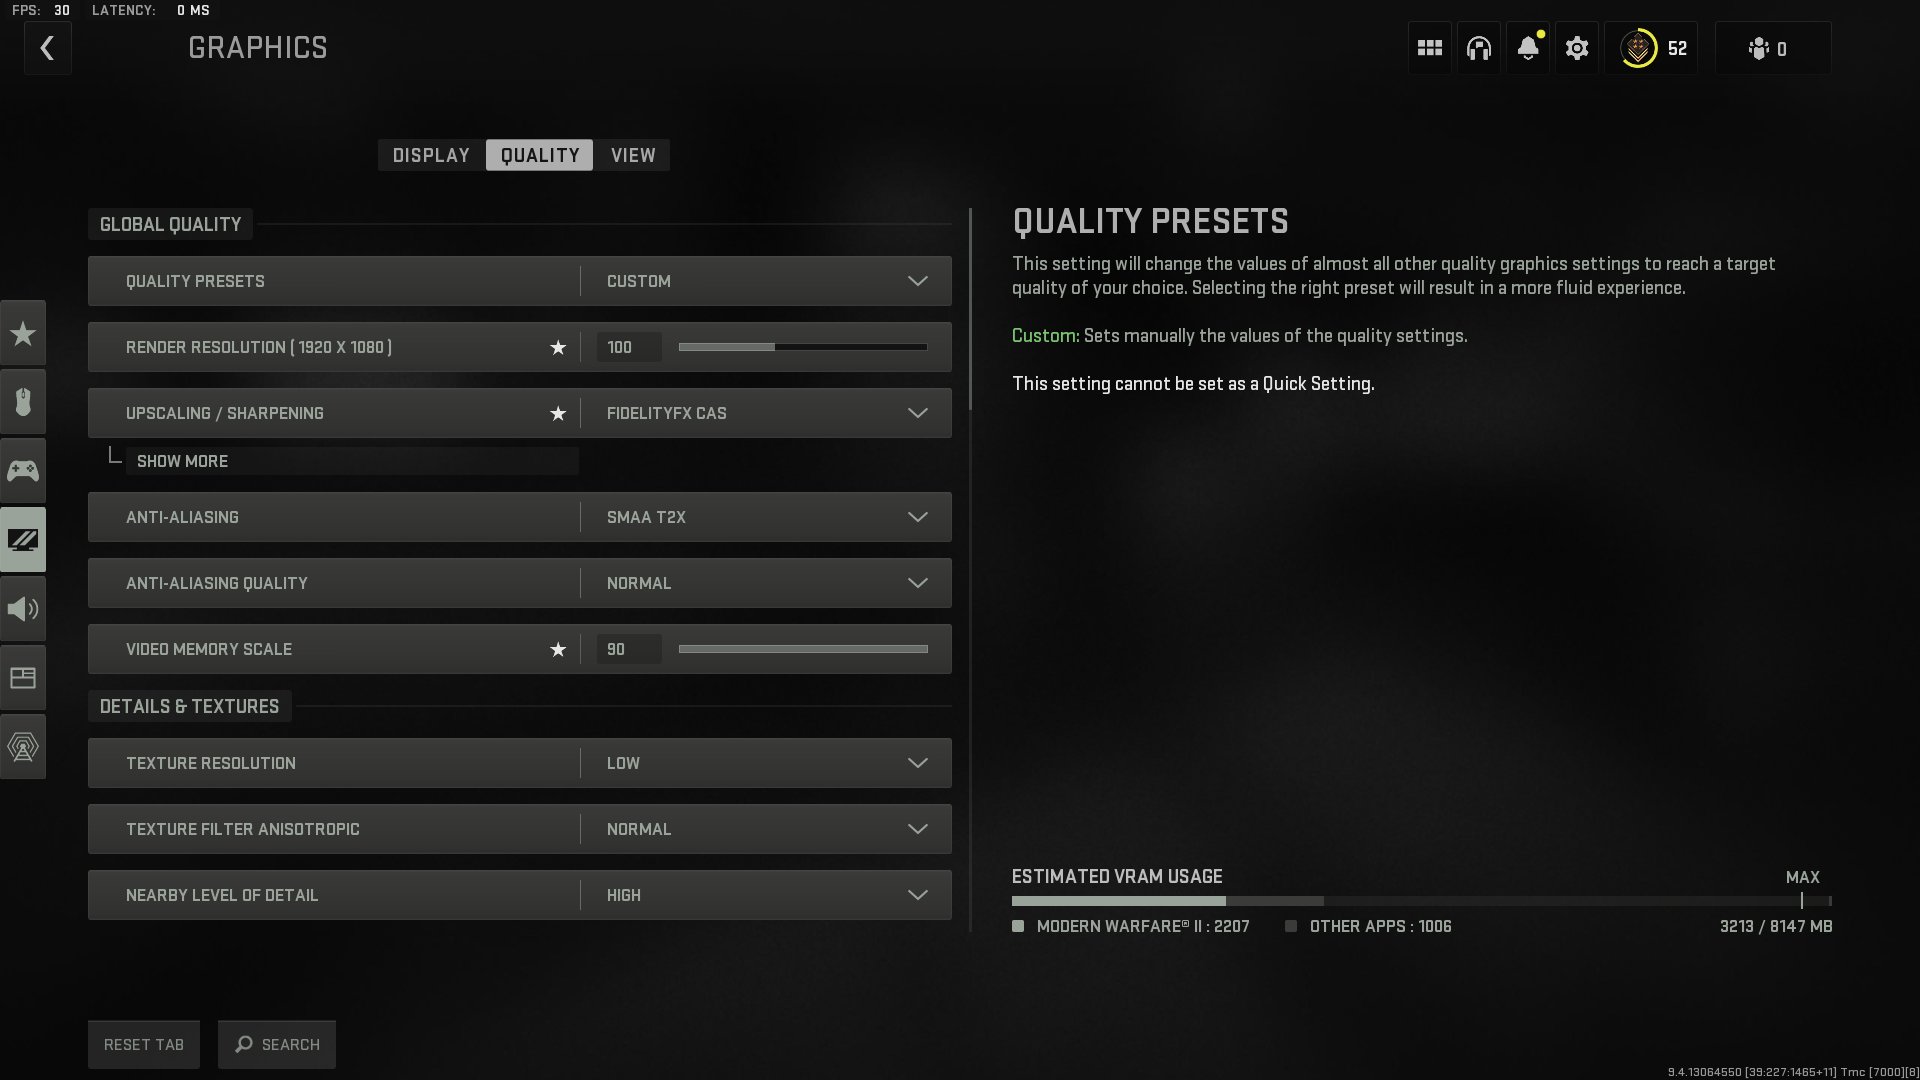Screen dimensions: 1920x1080
Task: Open the voice chat headset panel
Action: tap(1478, 47)
